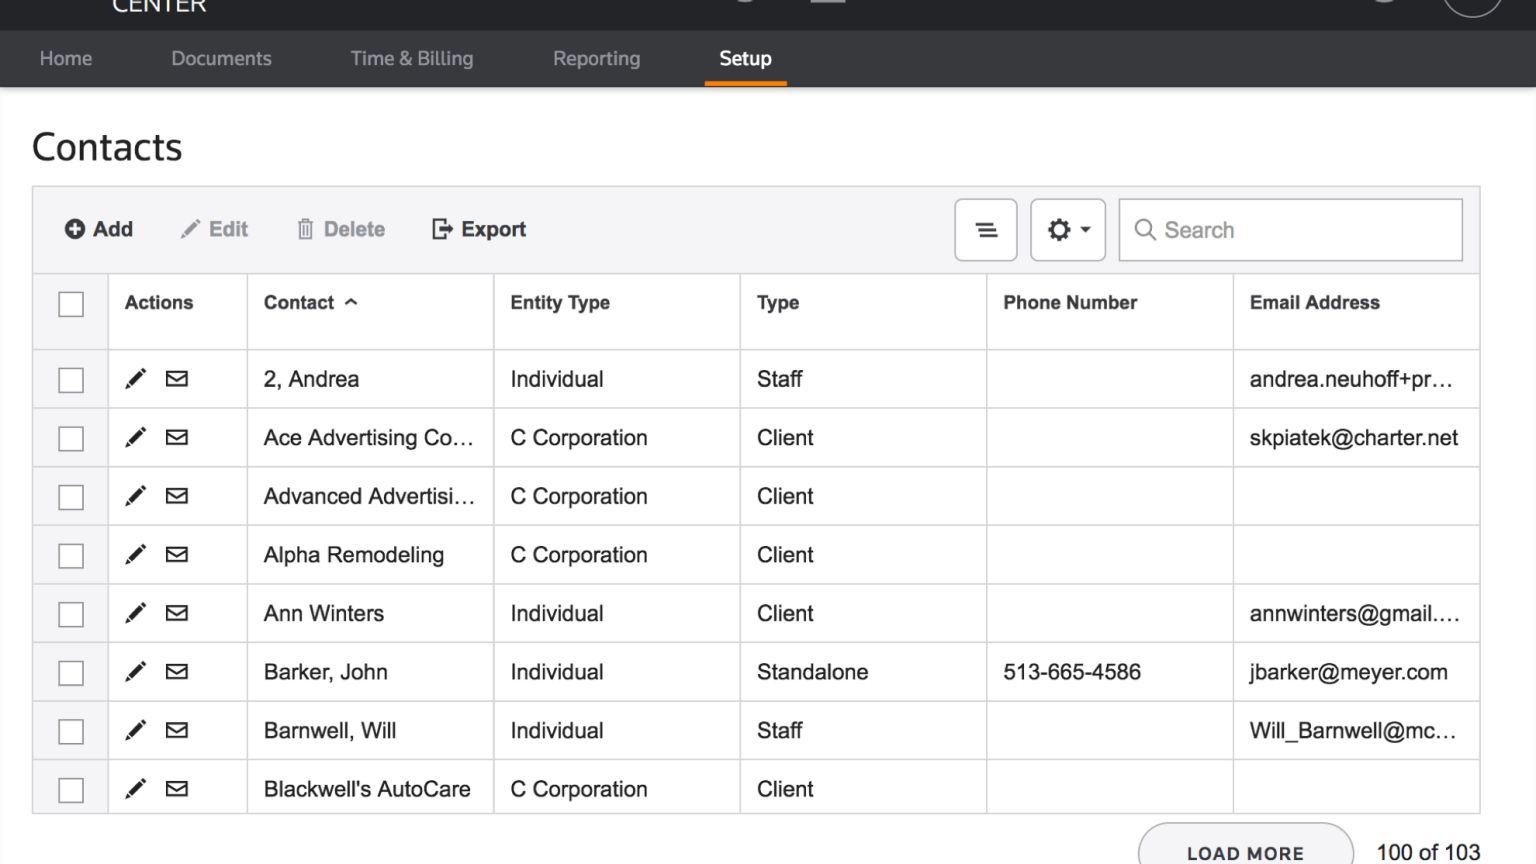Viewport: 1536px width, 864px height.
Task: Check the checkbox for Barnwell, Will
Action: [x=70, y=731]
